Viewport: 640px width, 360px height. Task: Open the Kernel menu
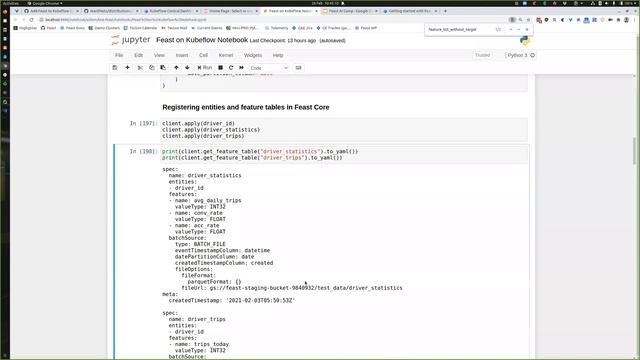[x=226, y=55]
